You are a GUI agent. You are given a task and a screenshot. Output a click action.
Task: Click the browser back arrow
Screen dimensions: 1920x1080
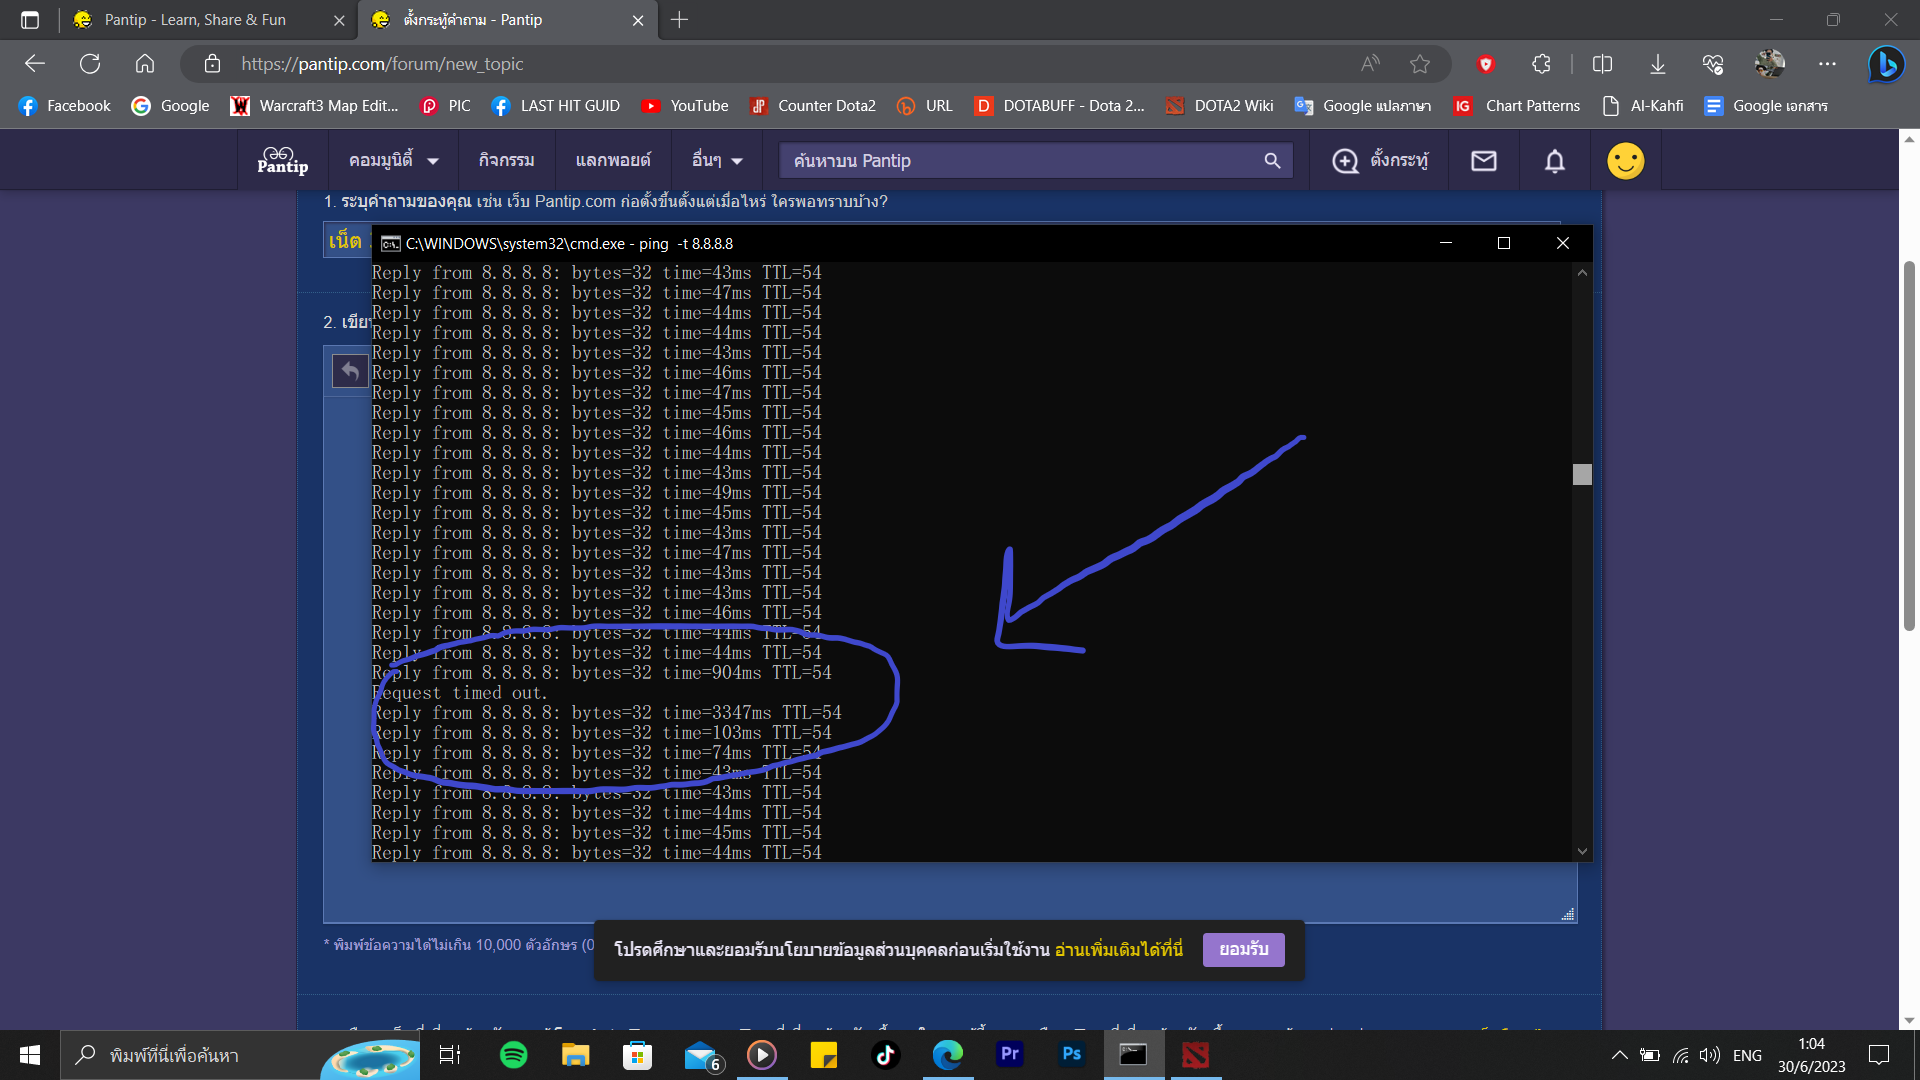(35, 64)
